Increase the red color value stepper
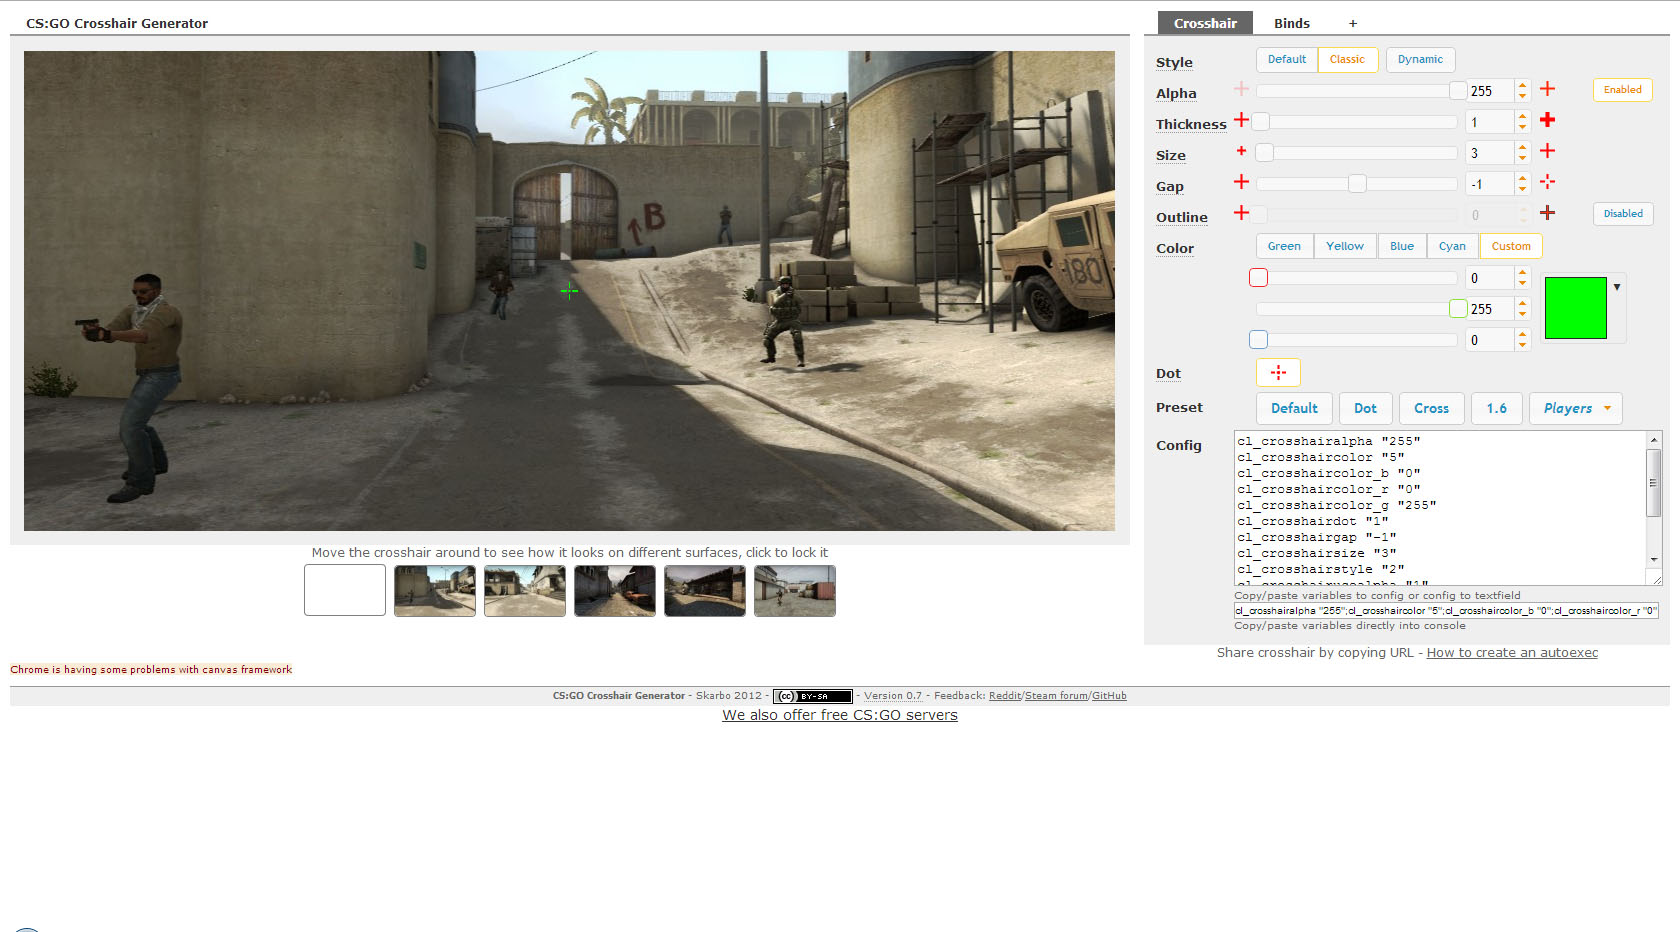This screenshot has height=932, width=1680. (x=1522, y=272)
